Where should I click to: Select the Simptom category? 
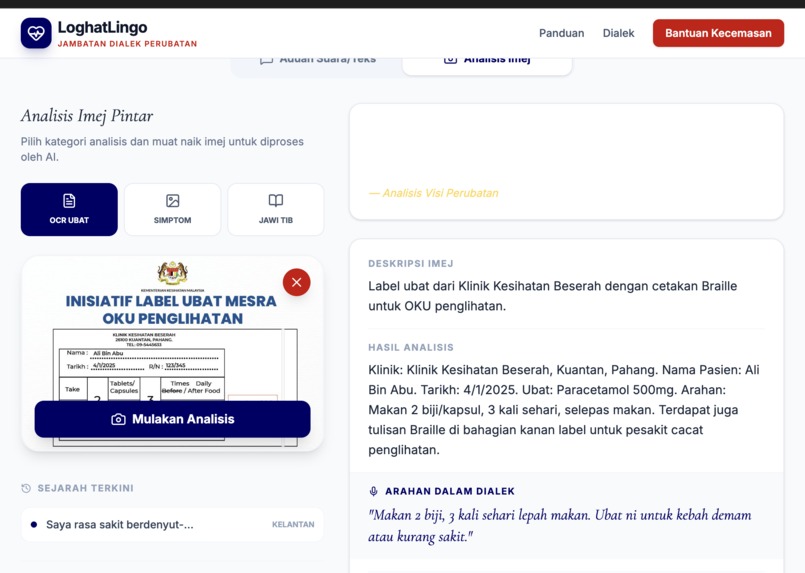(172, 209)
